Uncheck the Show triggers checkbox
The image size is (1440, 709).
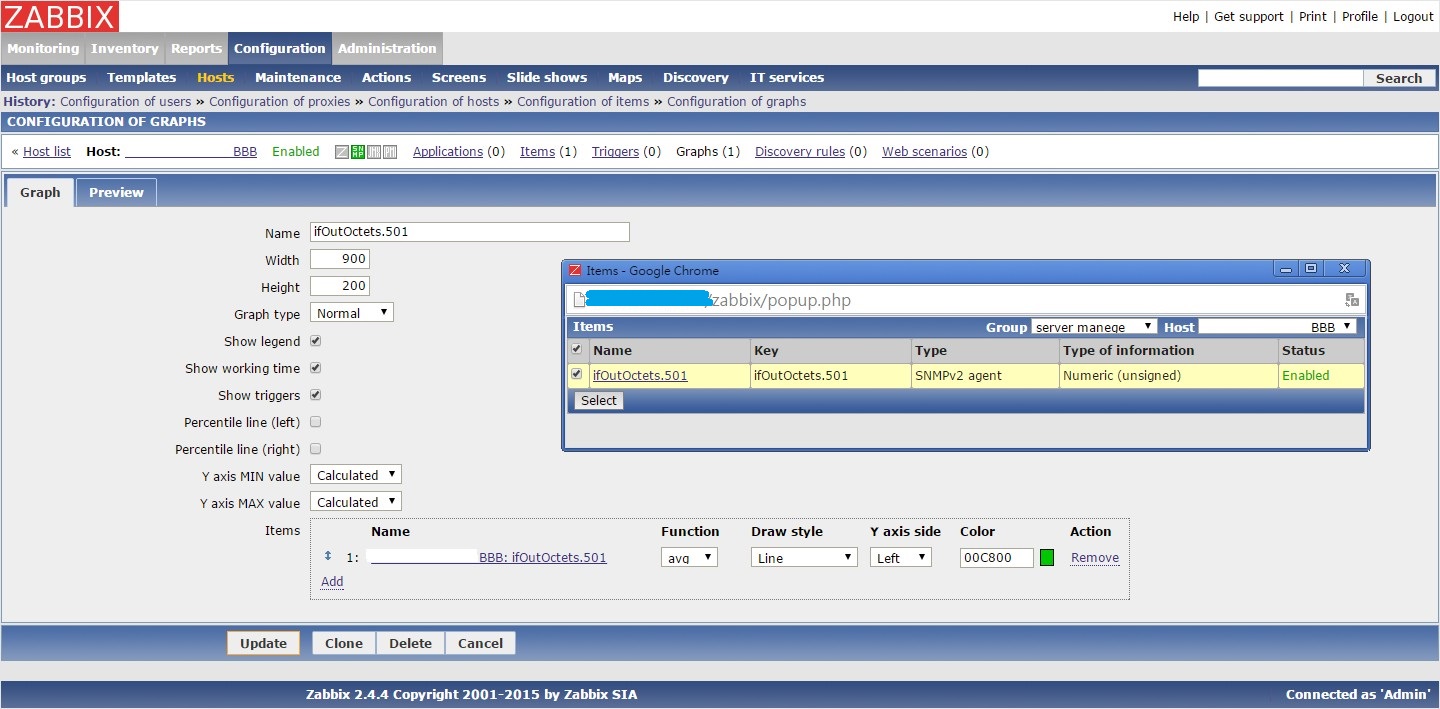tap(316, 395)
